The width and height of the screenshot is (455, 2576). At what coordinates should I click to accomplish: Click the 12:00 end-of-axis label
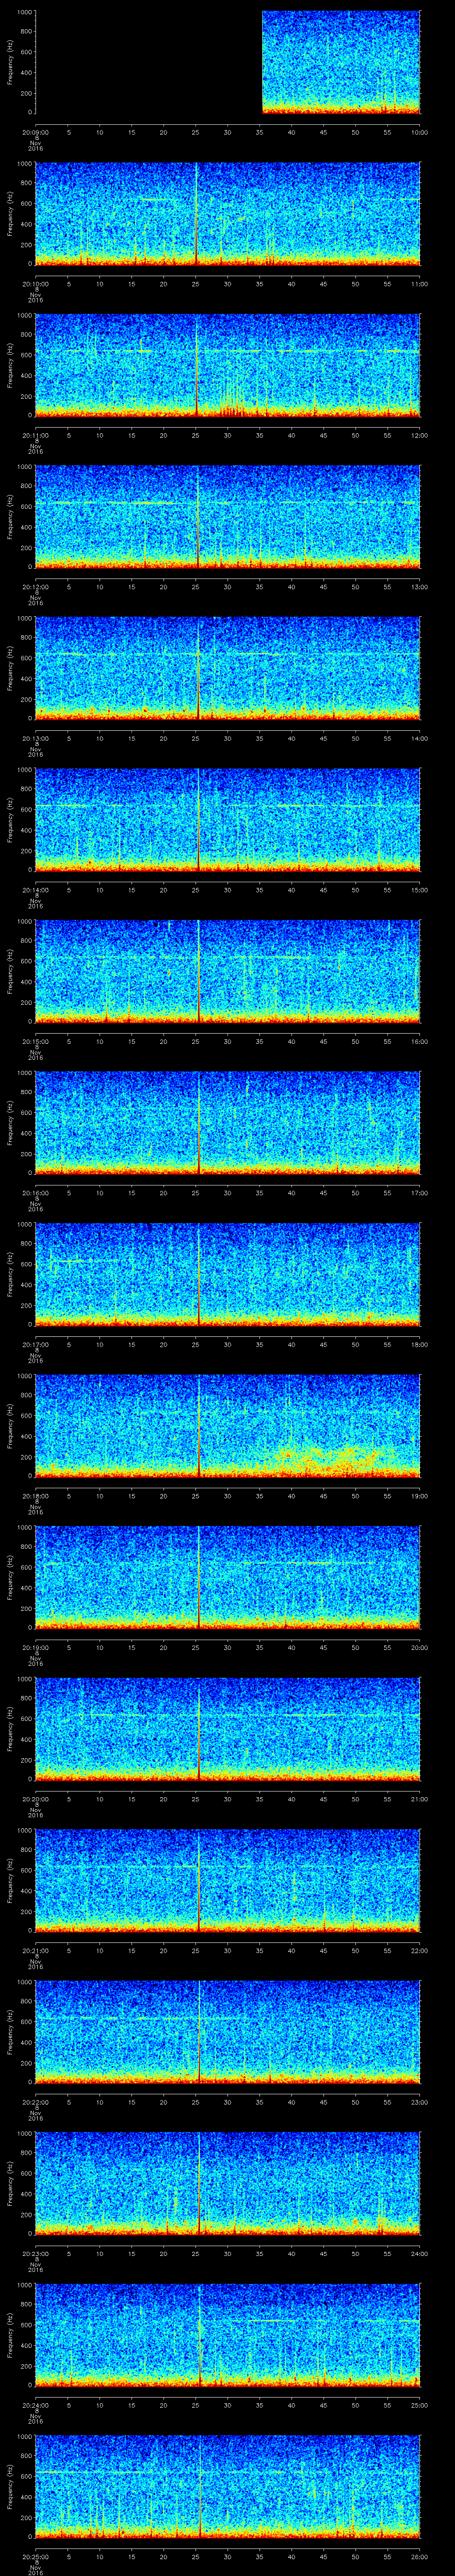click(419, 435)
